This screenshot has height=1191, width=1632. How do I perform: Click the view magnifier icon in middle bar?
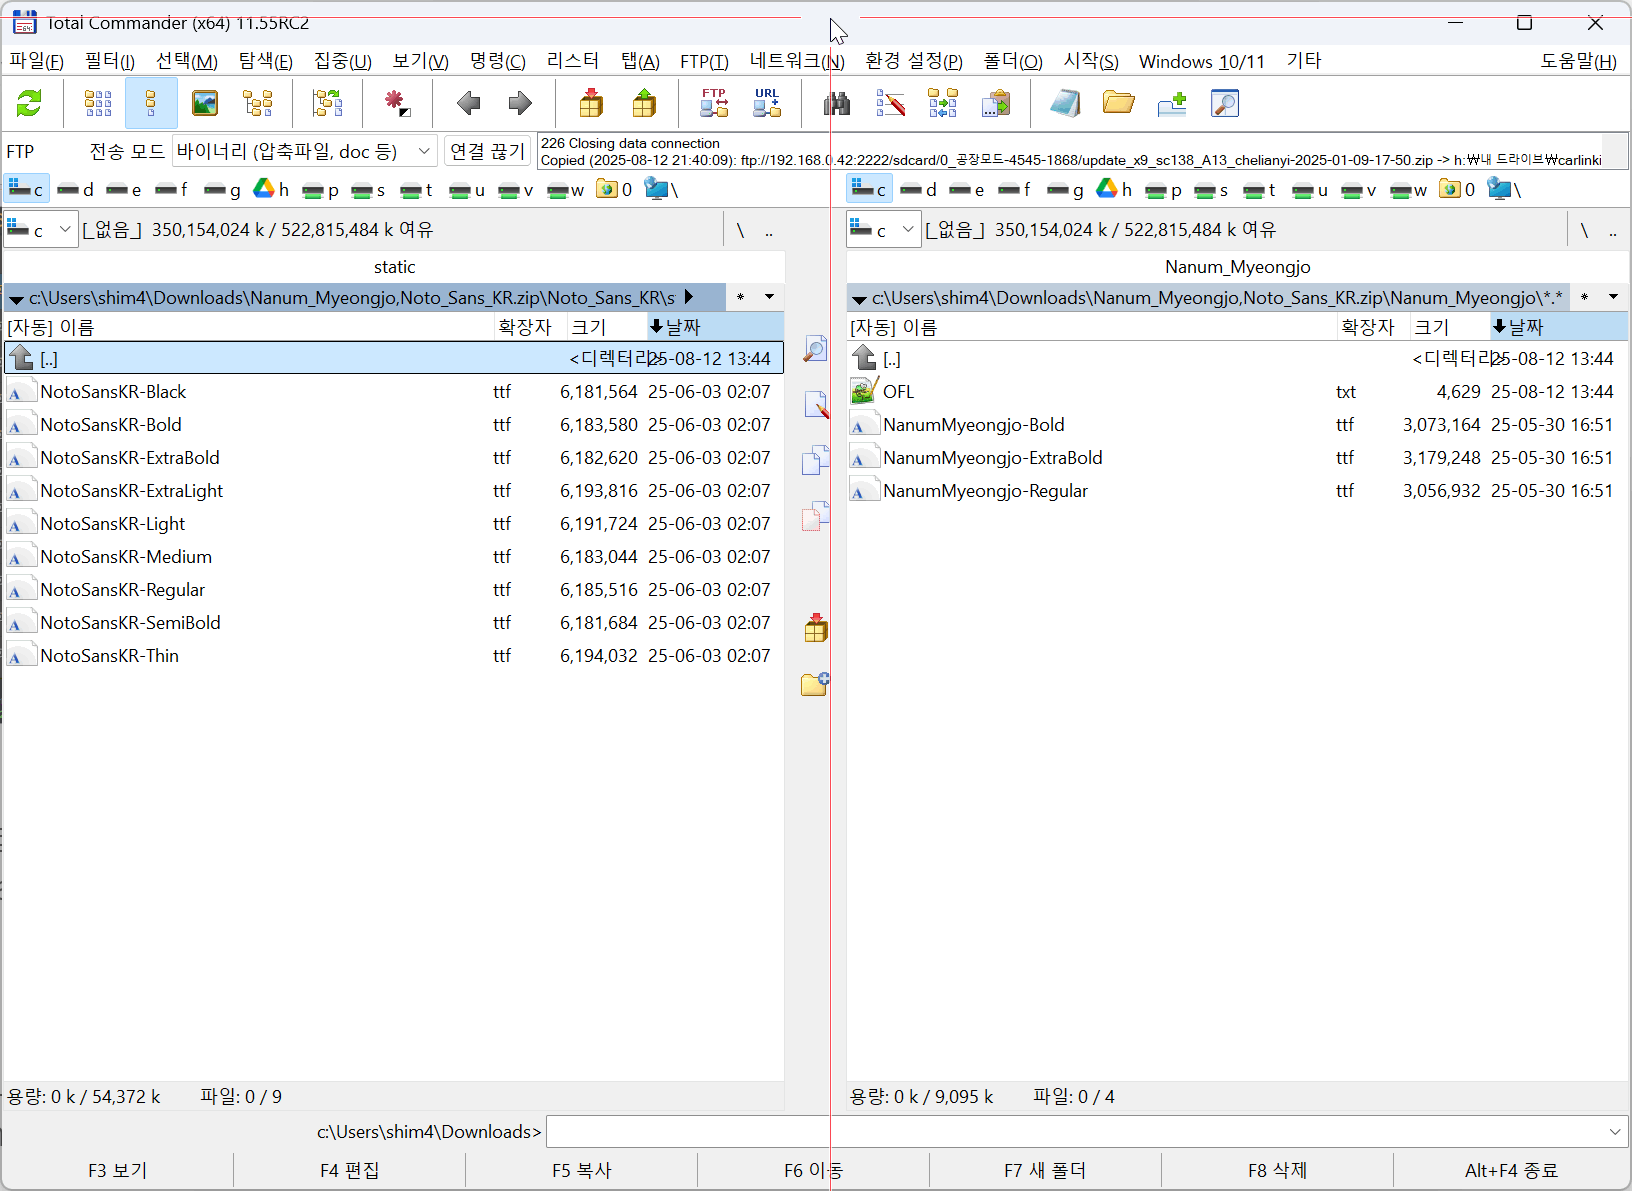815,348
